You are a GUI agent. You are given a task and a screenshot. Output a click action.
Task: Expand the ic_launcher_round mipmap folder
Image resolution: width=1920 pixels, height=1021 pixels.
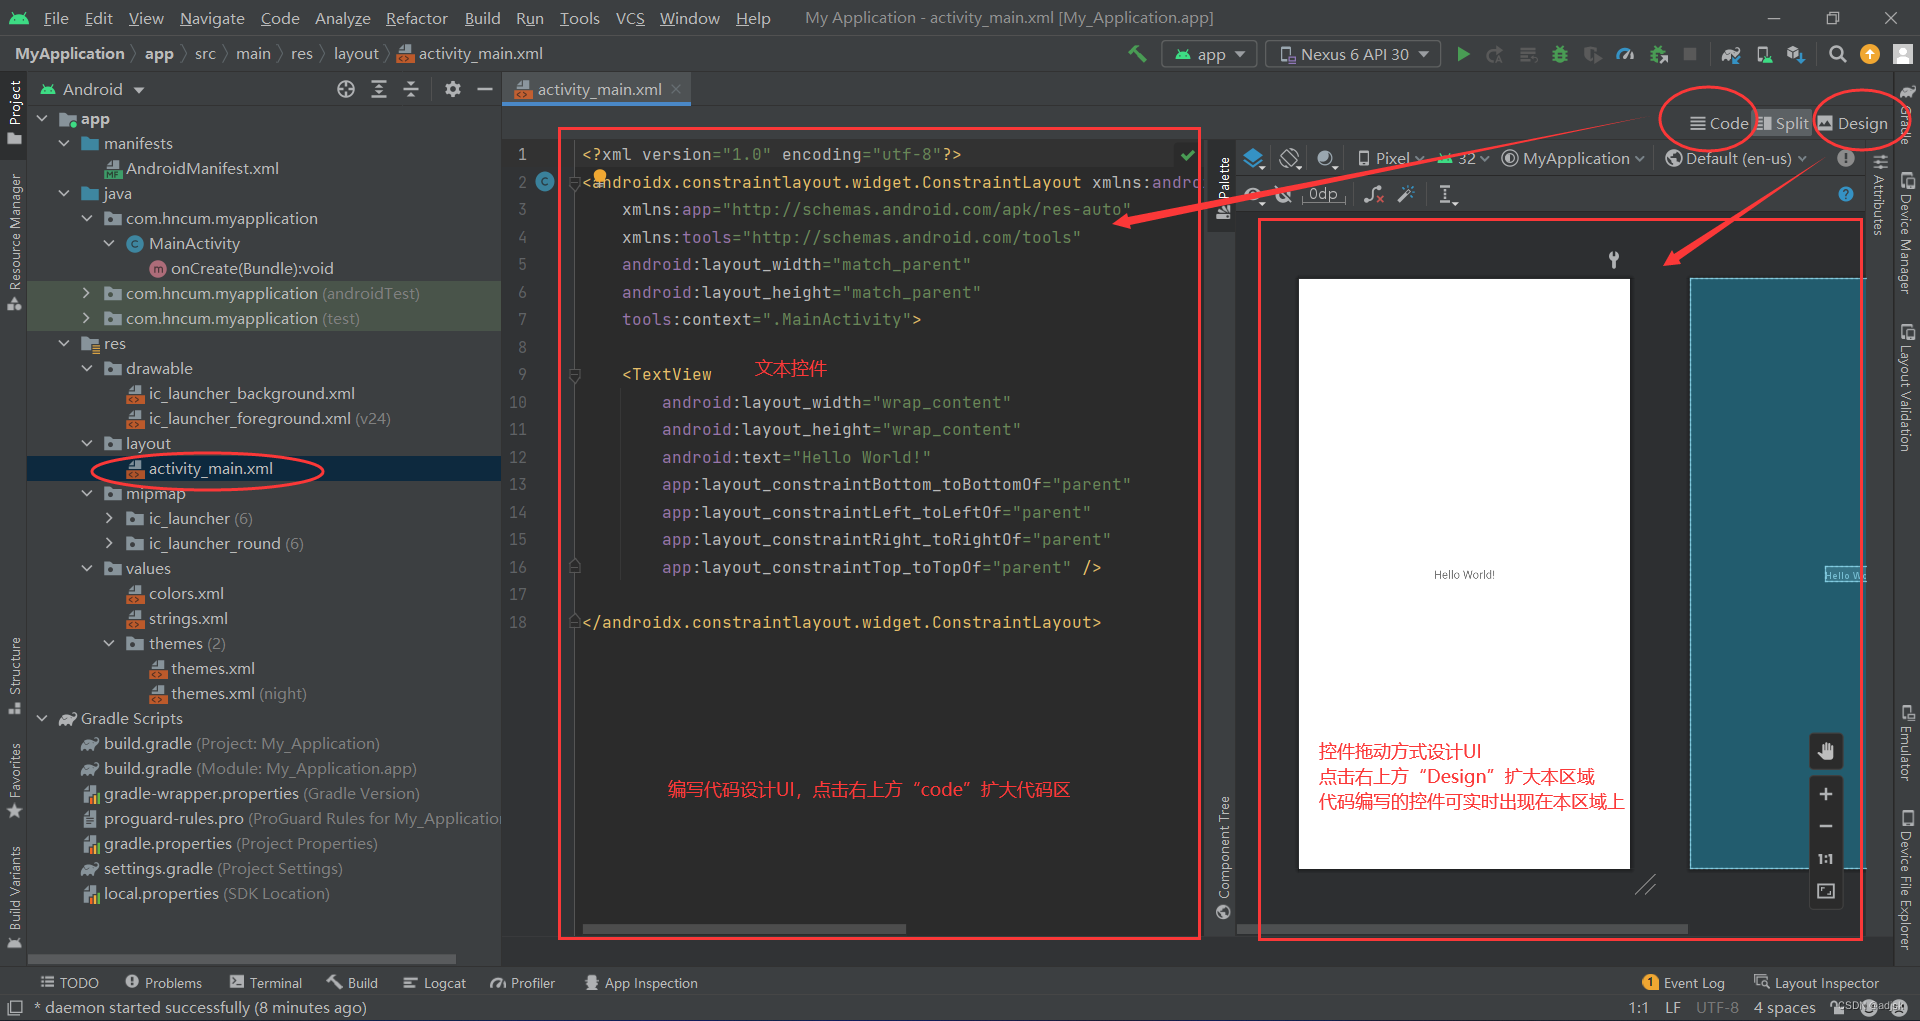click(109, 543)
